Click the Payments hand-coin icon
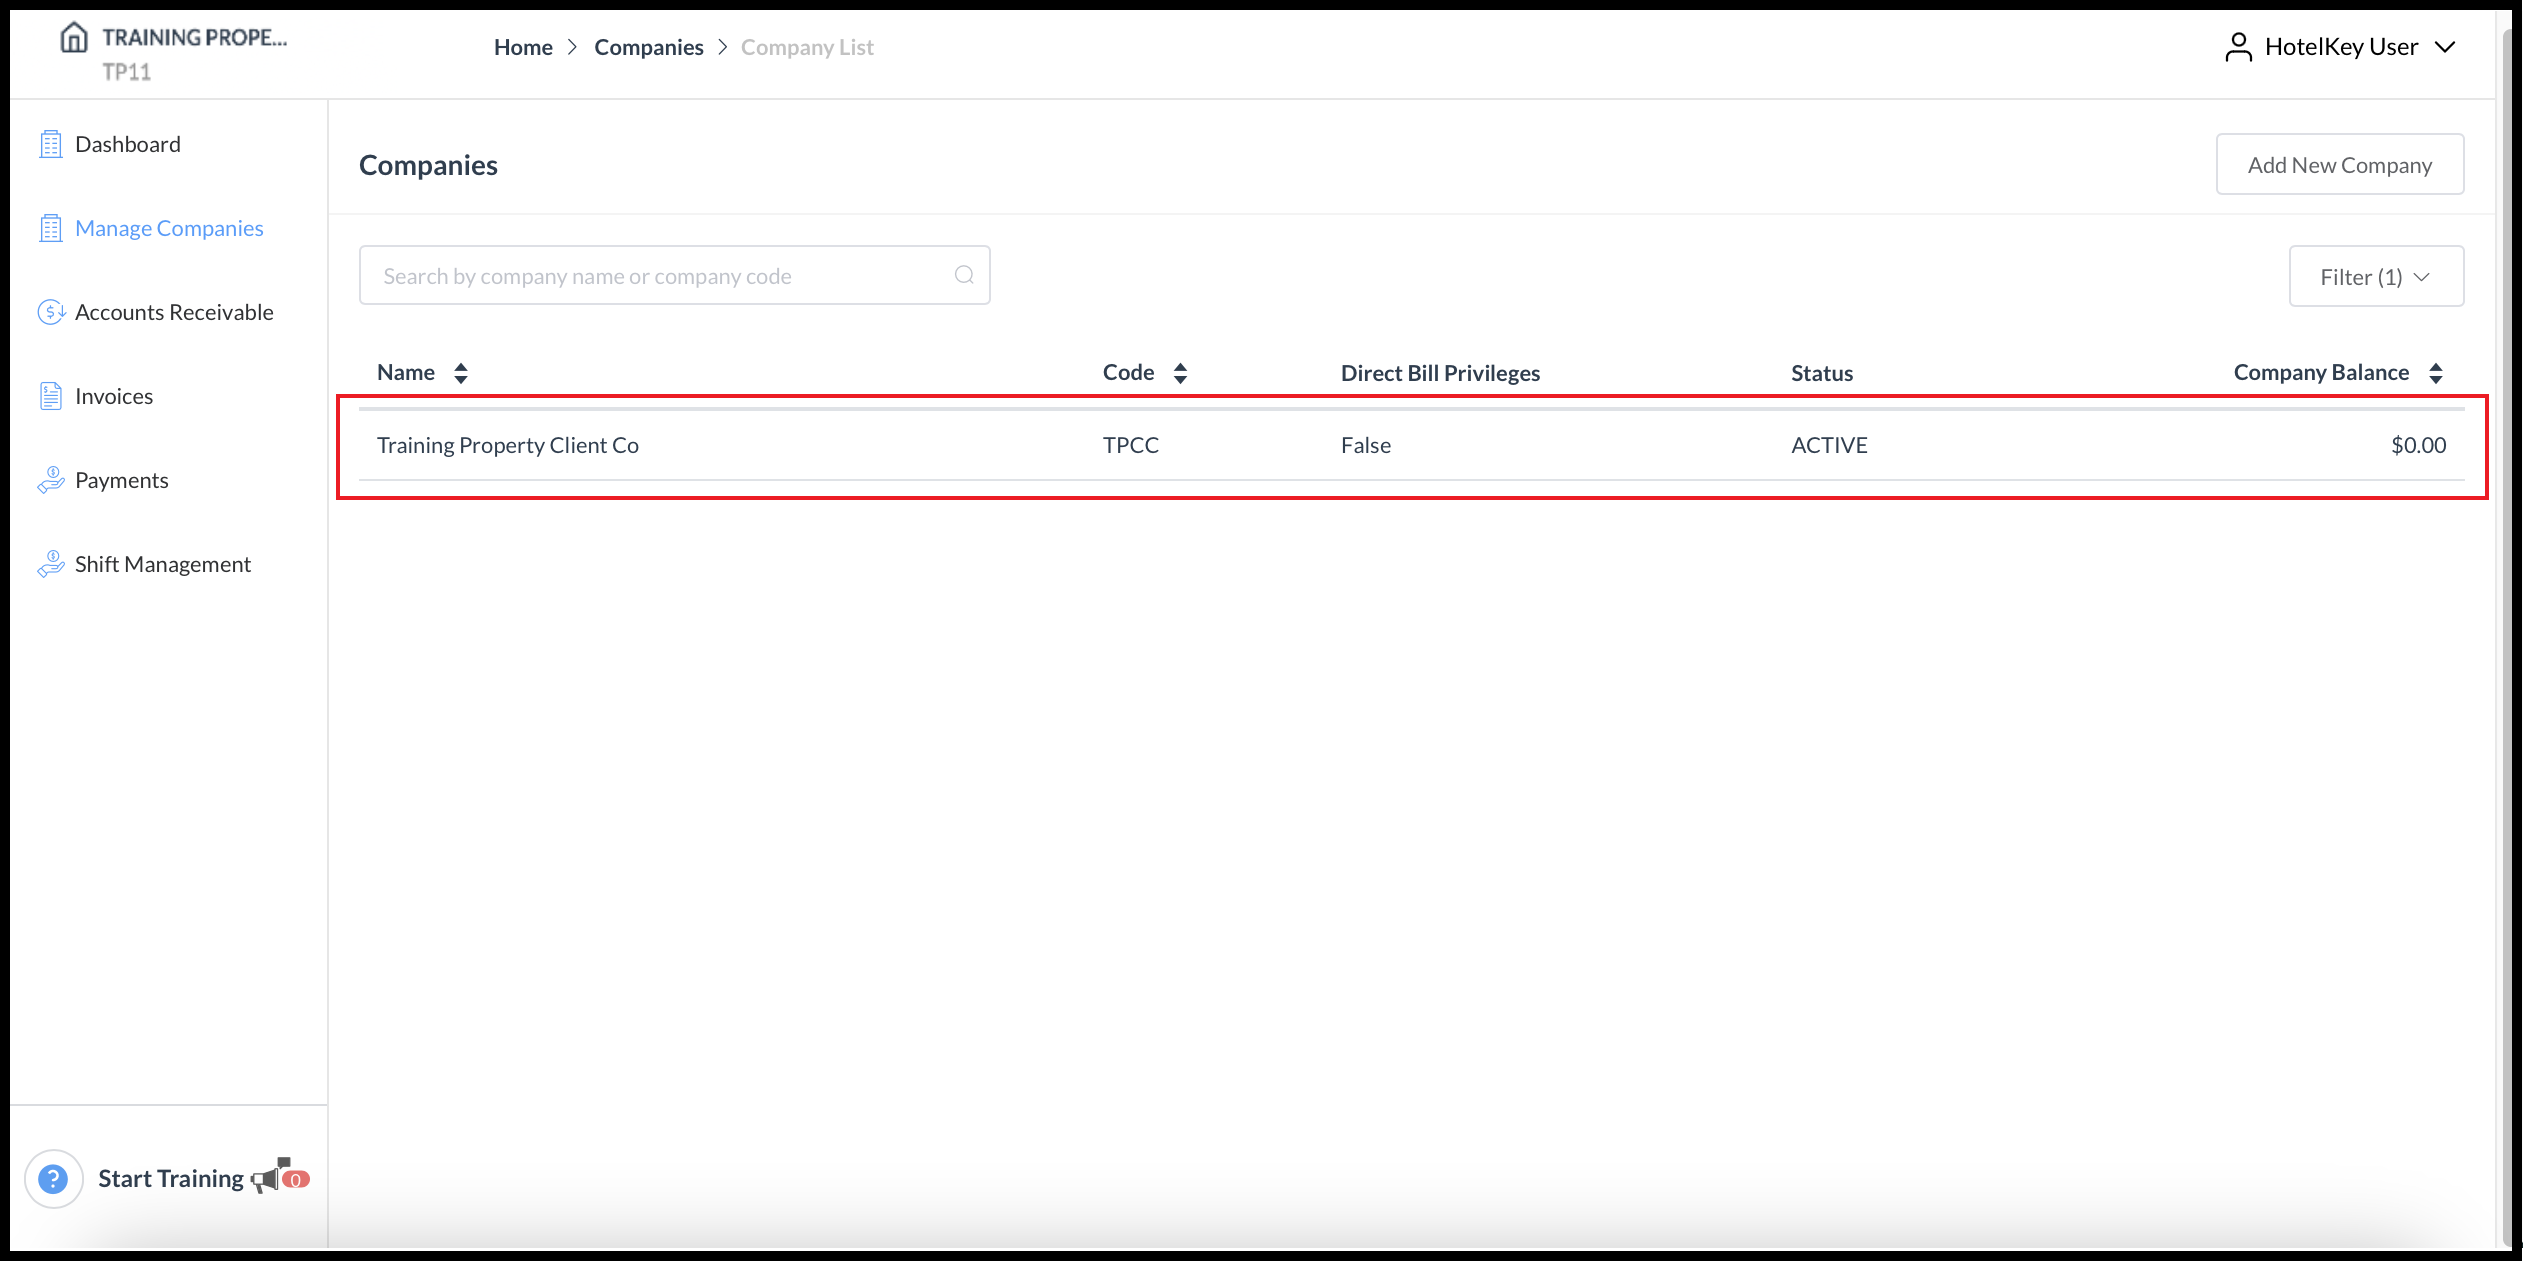 50,481
